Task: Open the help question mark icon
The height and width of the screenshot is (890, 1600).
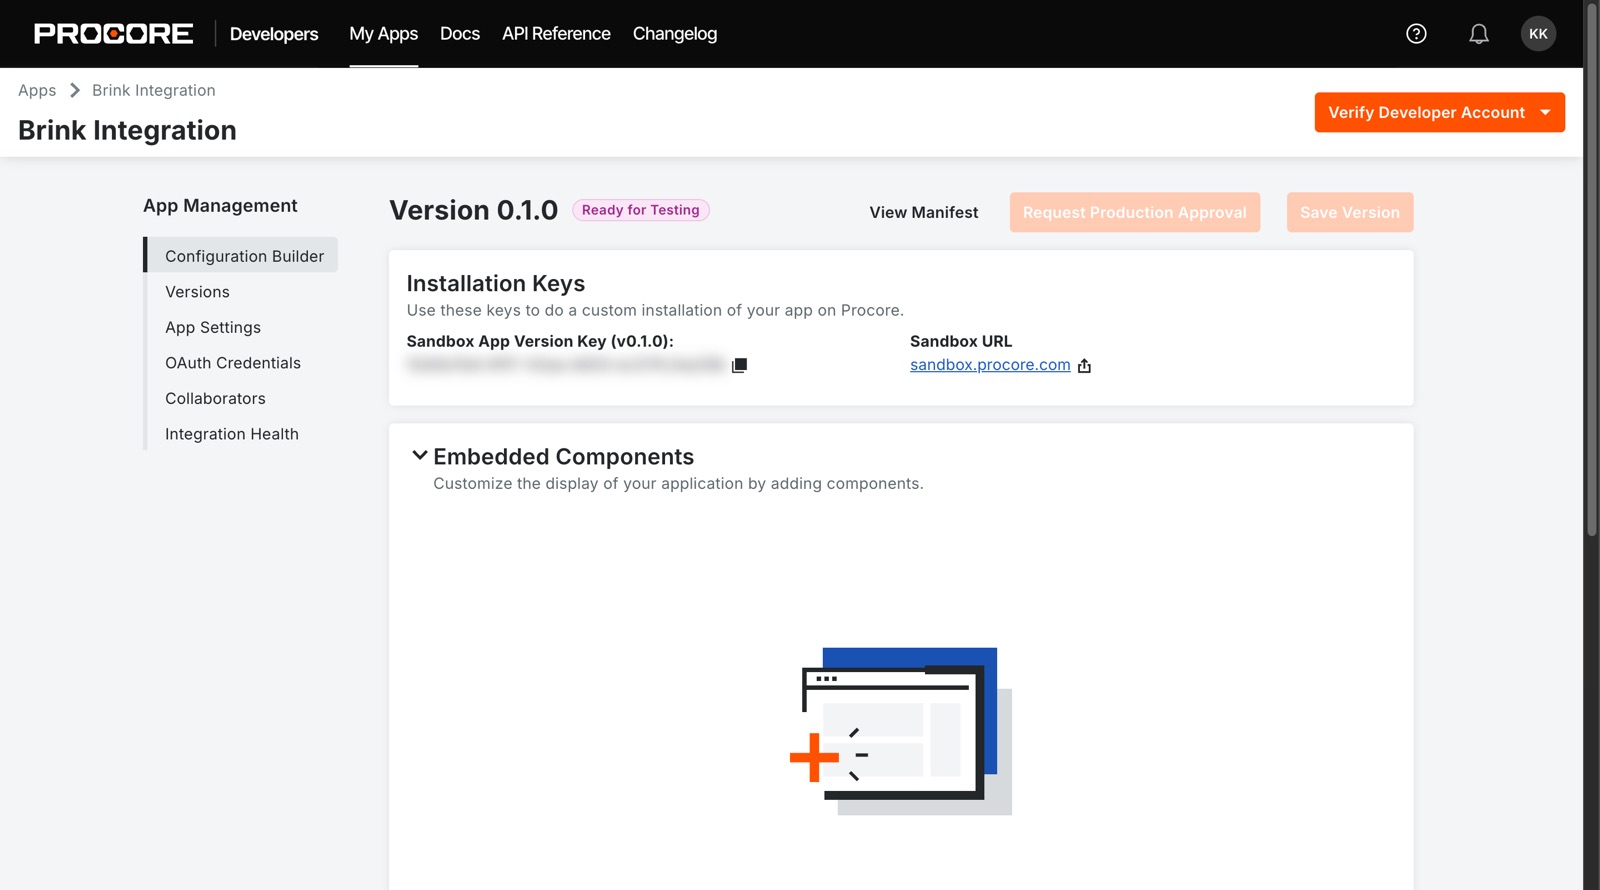Action: [x=1416, y=34]
